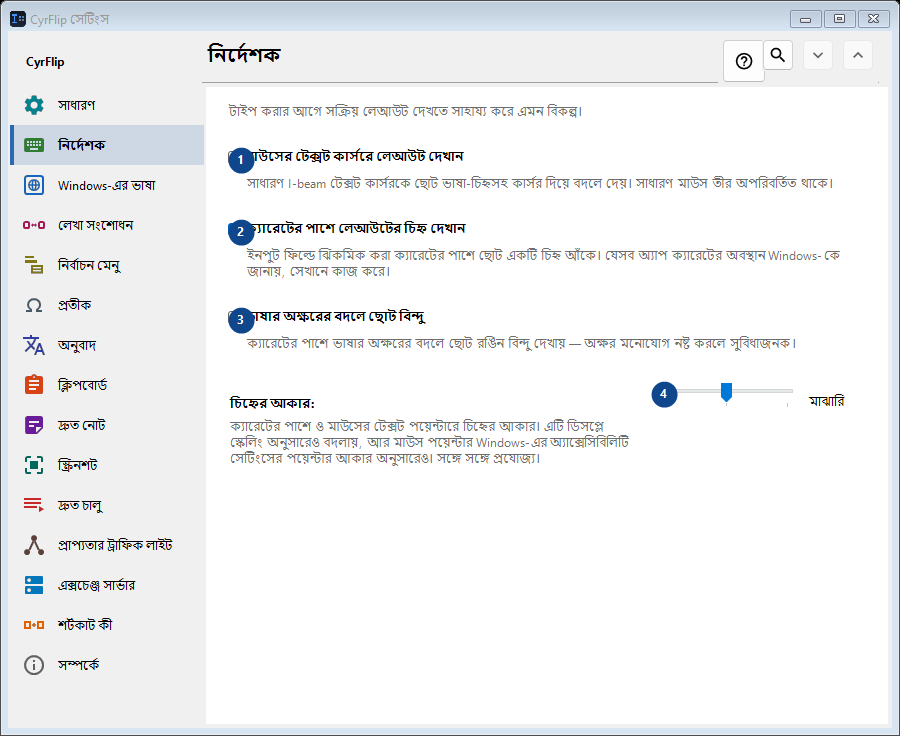This screenshot has width=900, height=736.
Task: Select the নির্দেশক keyboard indicator page
Action: pos(107,145)
